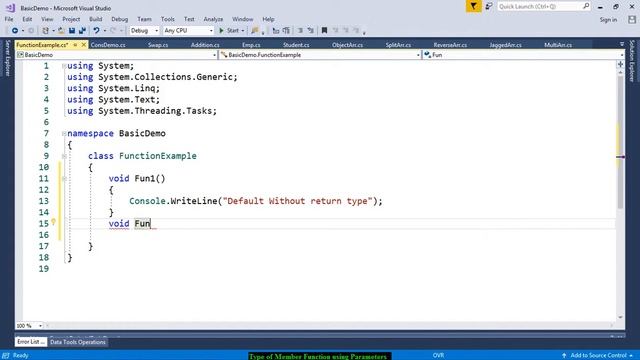640x360 pixels.
Task: Click the vertical editor scrollbar thumb
Action: coord(620,142)
